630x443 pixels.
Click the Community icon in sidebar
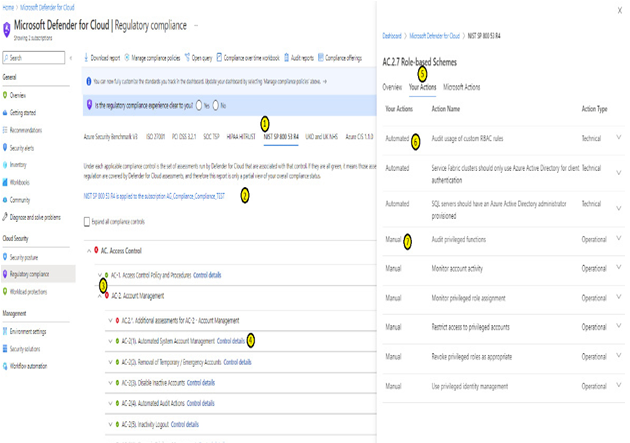pos(5,200)
